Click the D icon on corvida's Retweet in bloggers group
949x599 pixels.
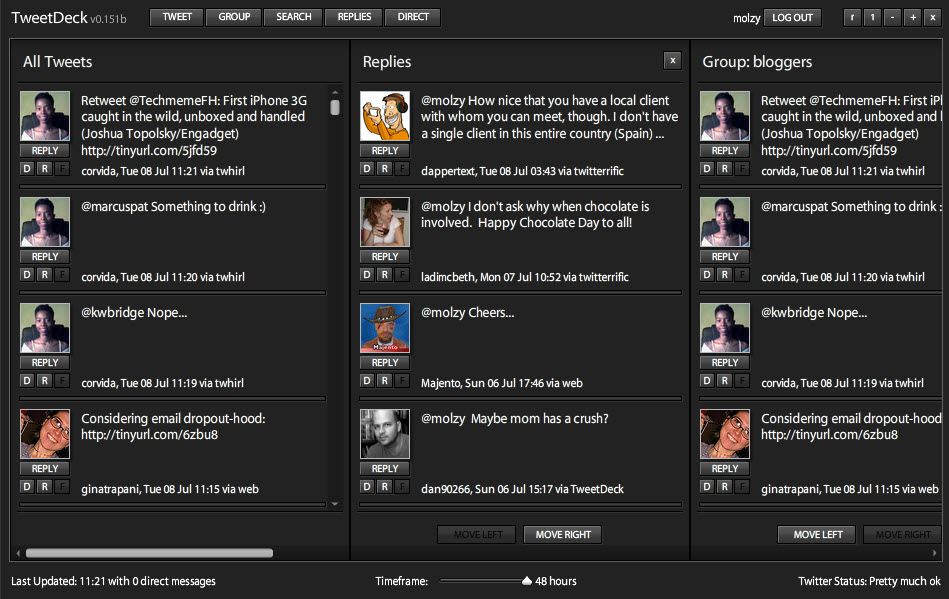(707, 169)
